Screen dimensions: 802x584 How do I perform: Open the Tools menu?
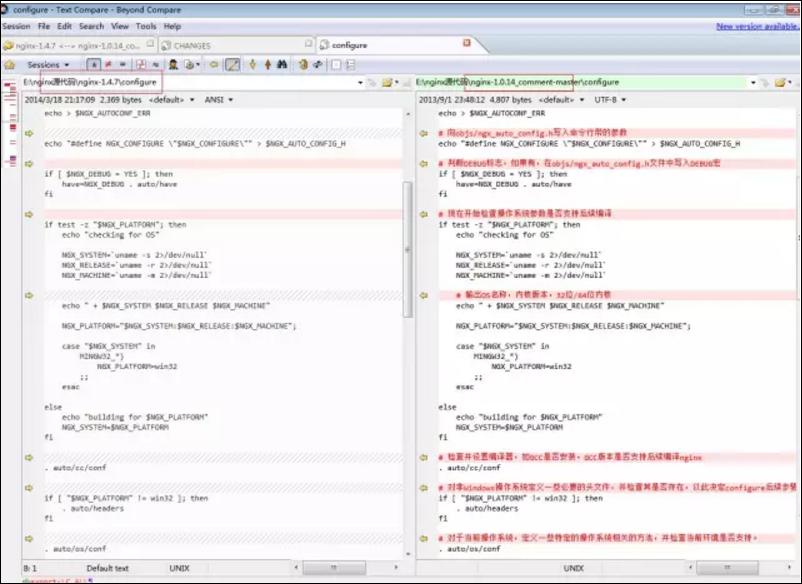coord(146,26)
